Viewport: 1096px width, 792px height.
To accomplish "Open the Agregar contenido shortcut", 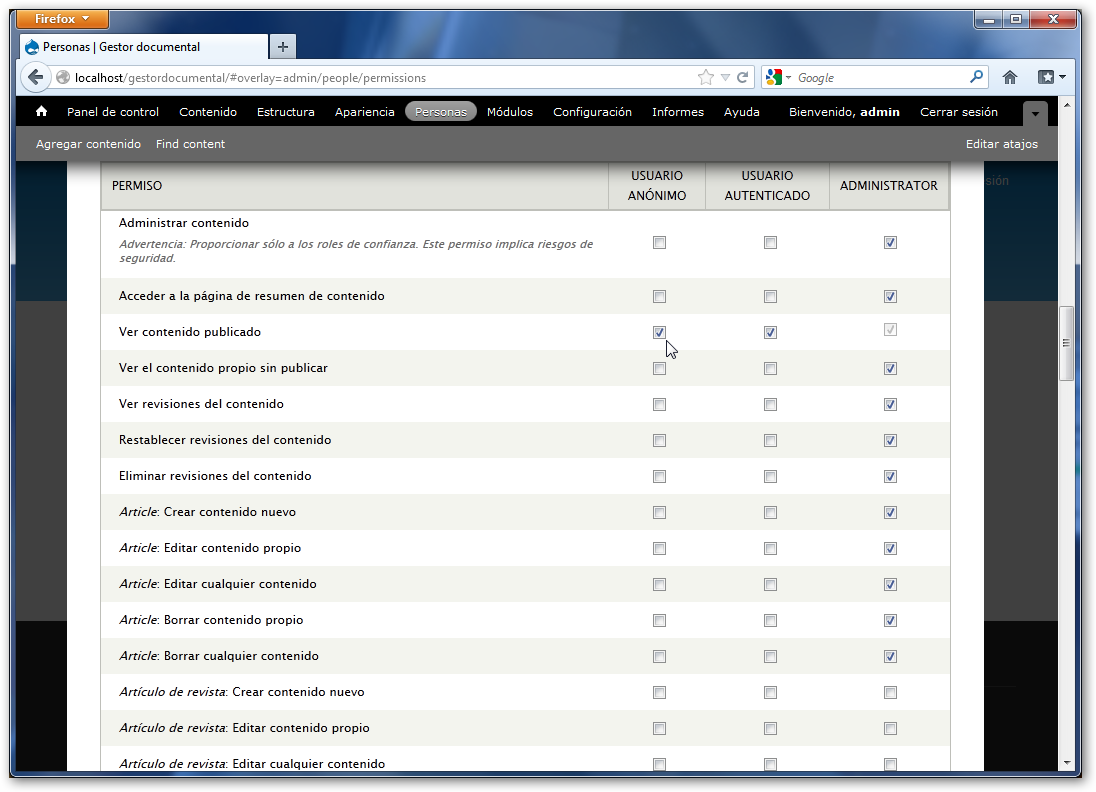I will click(88, 144).
